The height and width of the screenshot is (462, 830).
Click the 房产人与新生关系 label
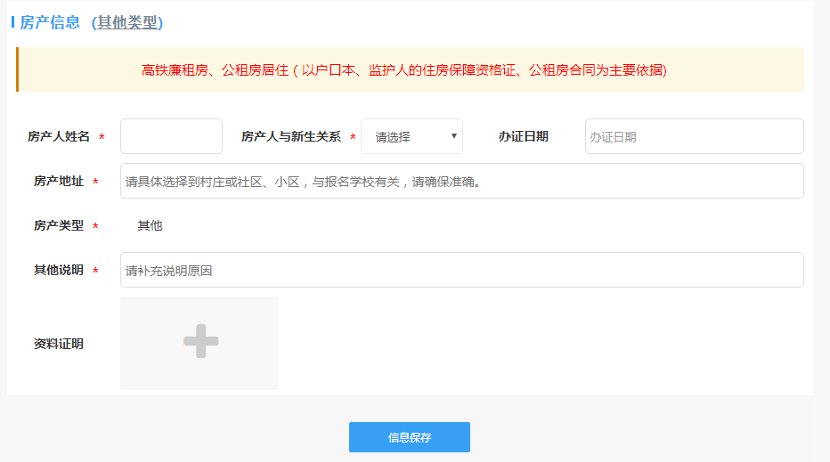[291, 136]
